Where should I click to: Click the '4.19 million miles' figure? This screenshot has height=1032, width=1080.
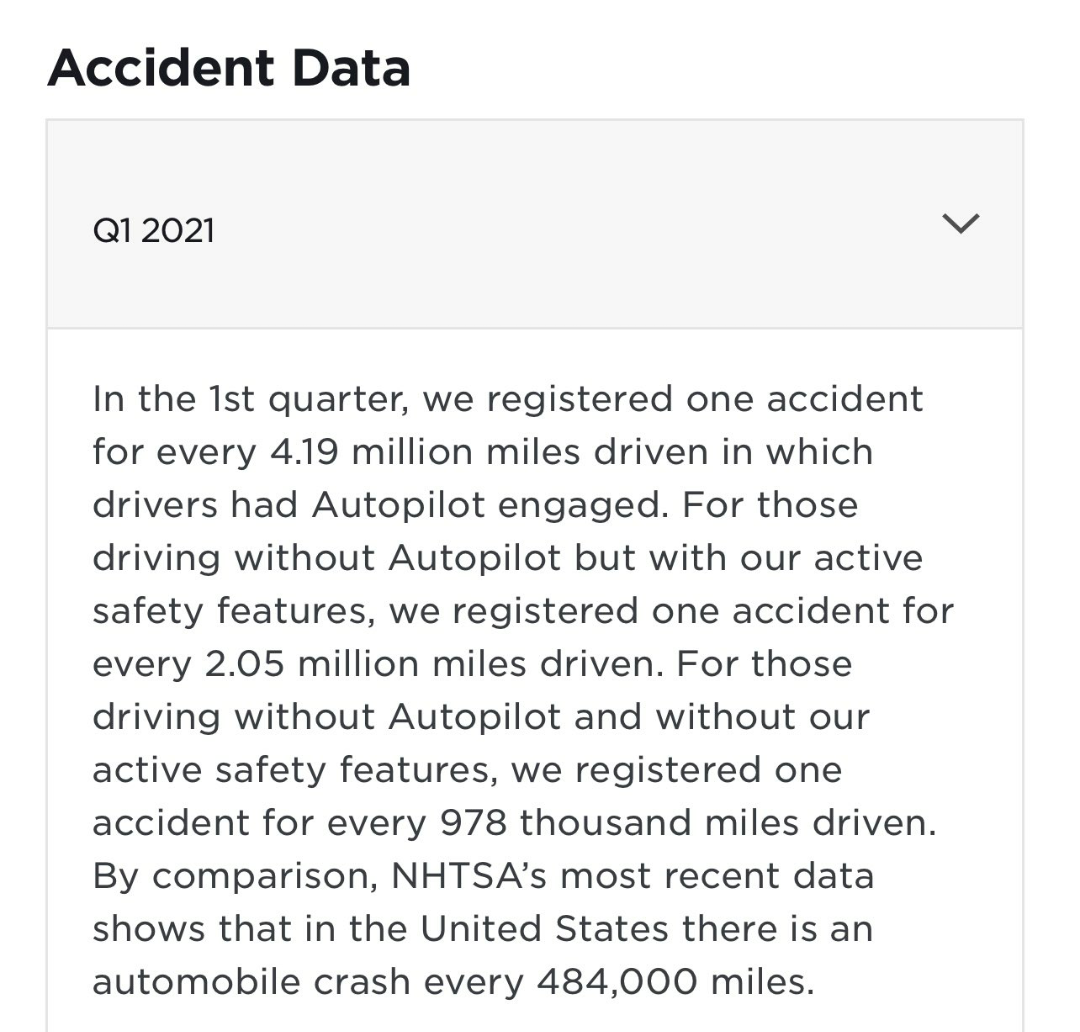tap(426, 452)
